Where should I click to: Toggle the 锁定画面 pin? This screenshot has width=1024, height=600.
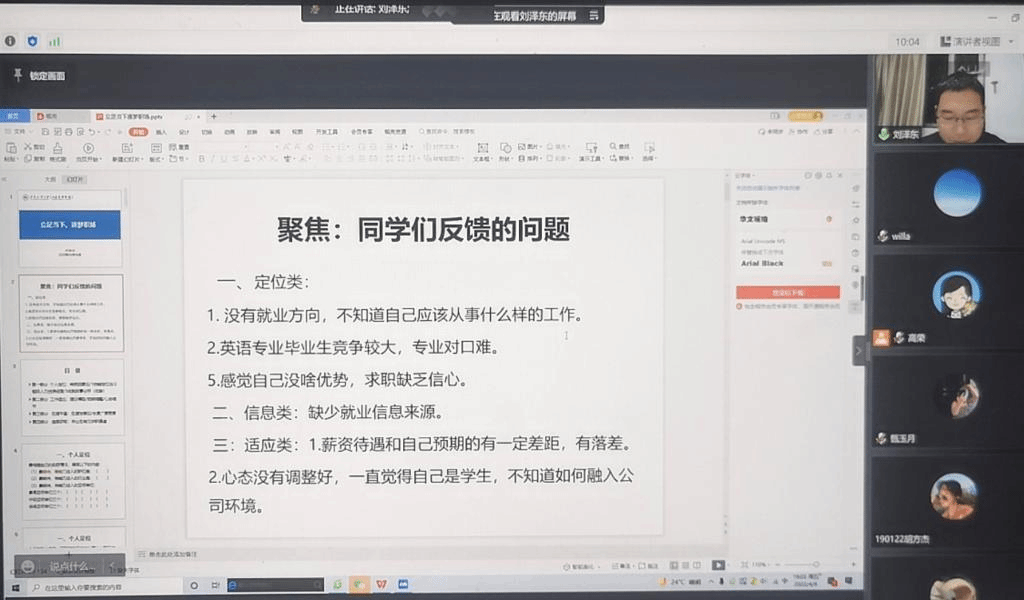pyautogui.click(x=17, y=75)
